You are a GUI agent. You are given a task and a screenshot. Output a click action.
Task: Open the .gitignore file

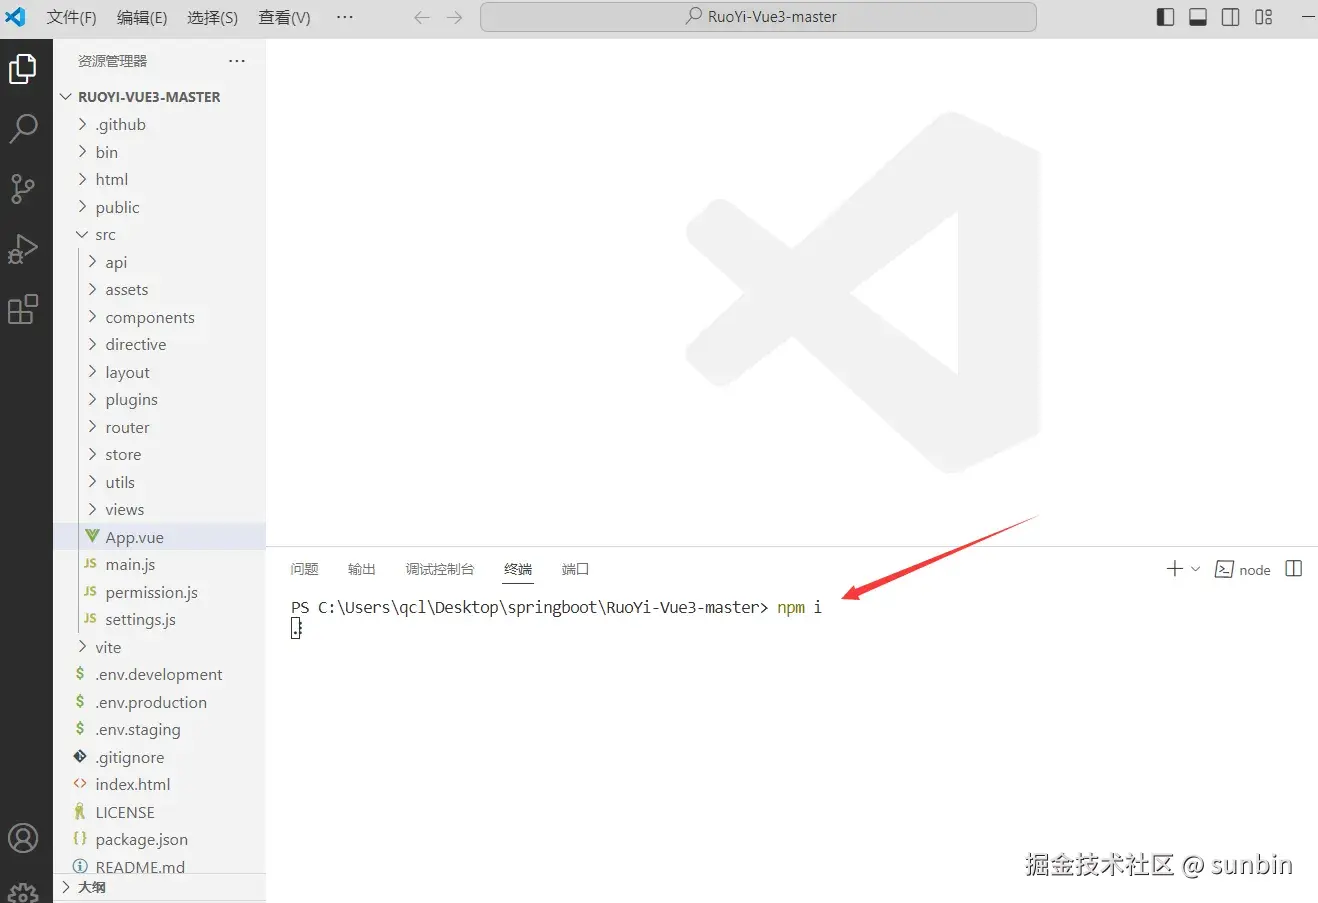coord(160,757)
